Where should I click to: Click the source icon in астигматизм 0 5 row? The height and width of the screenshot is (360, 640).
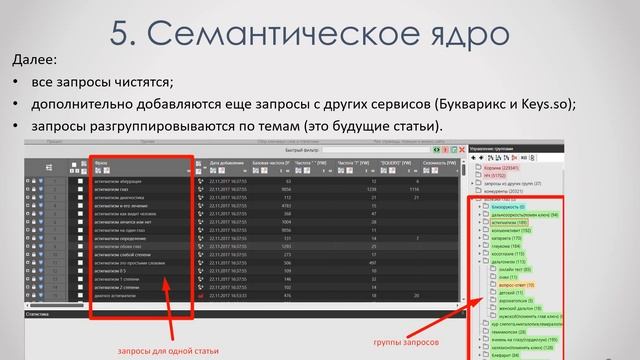200,271
